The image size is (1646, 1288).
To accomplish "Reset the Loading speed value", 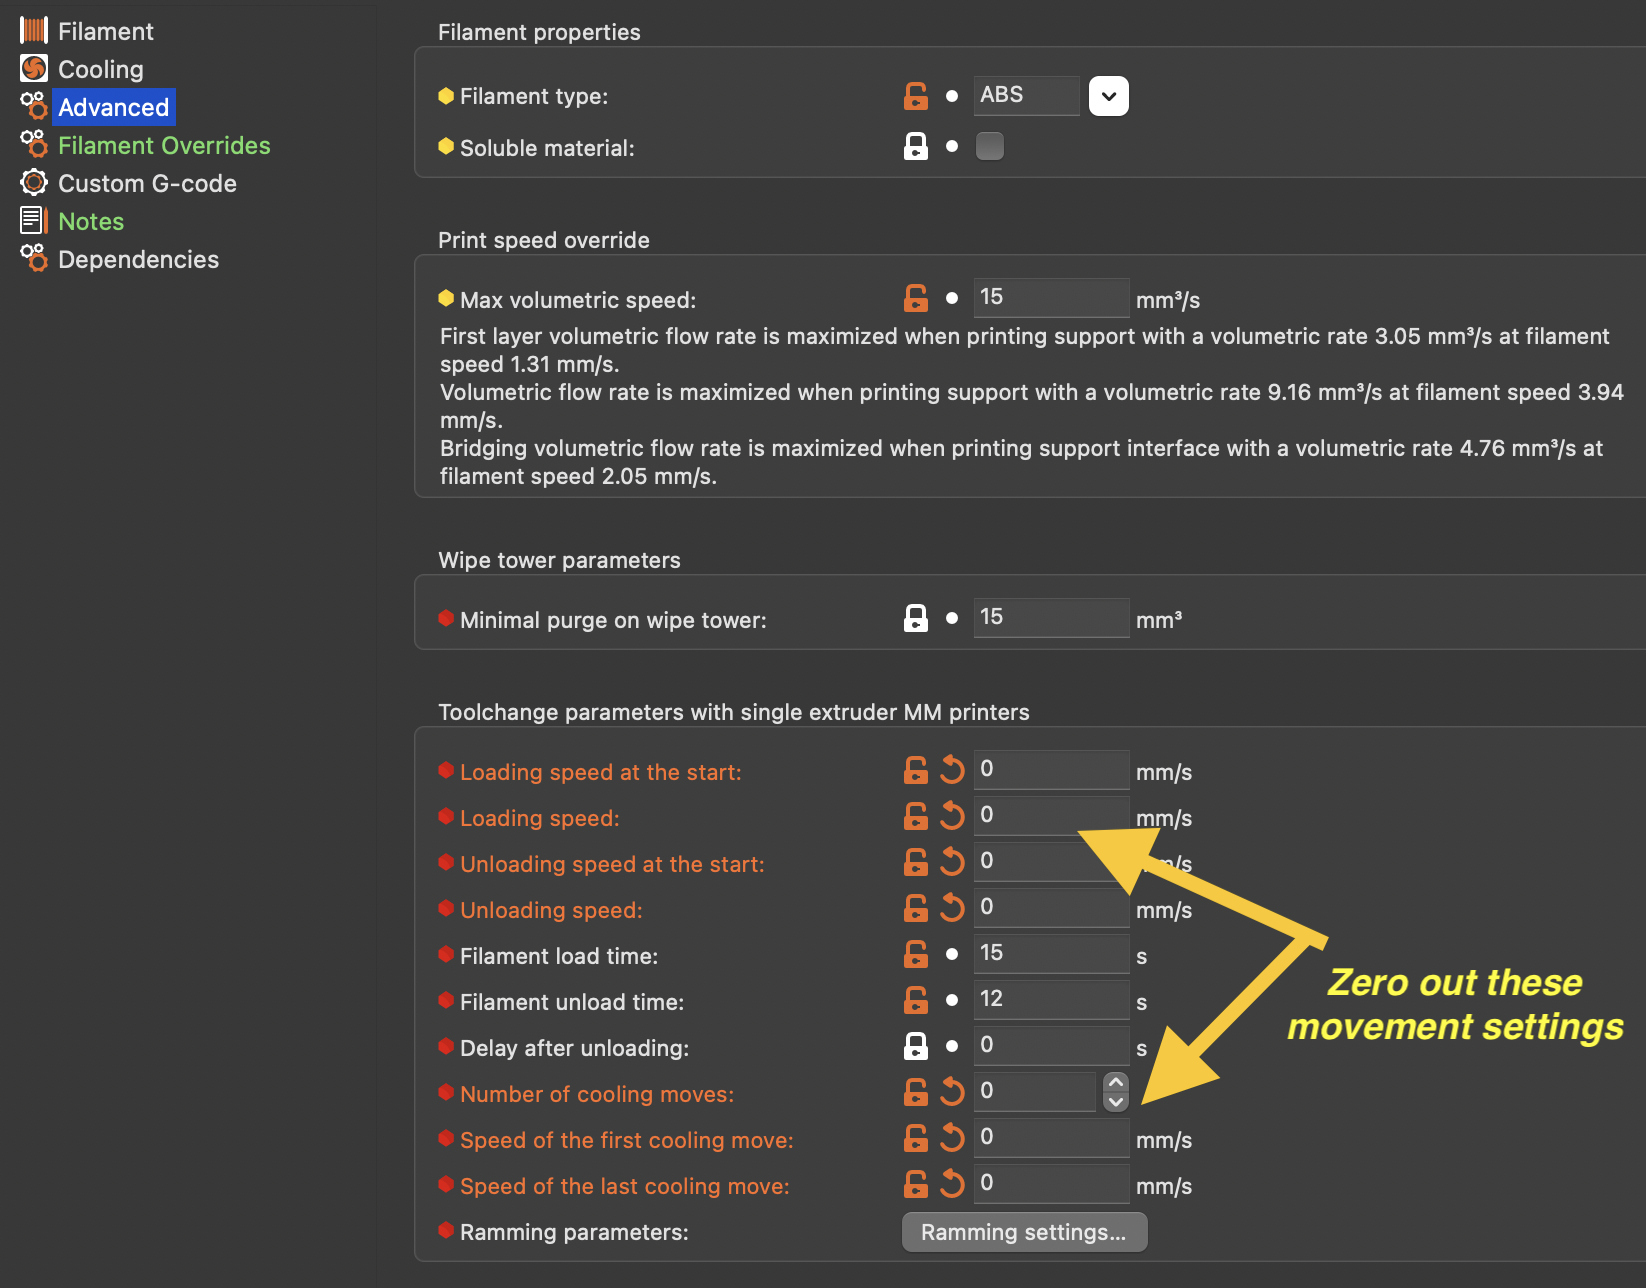I will point(952,816).
